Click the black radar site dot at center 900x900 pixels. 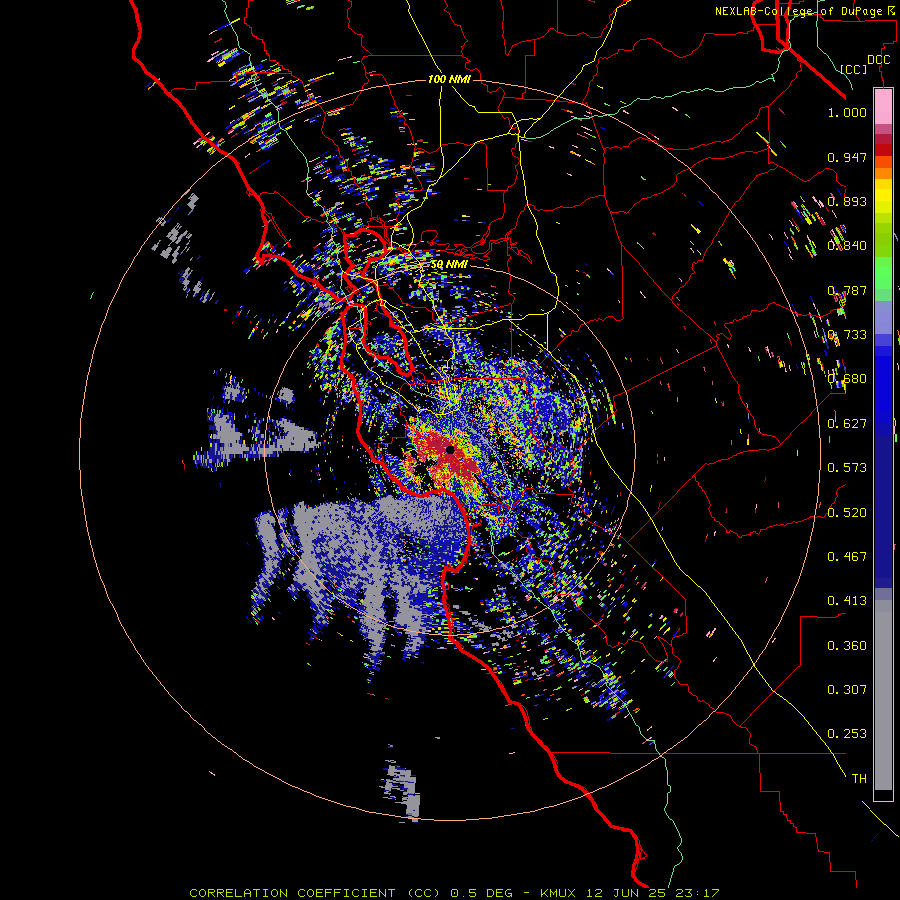click(x=450, y=450)
